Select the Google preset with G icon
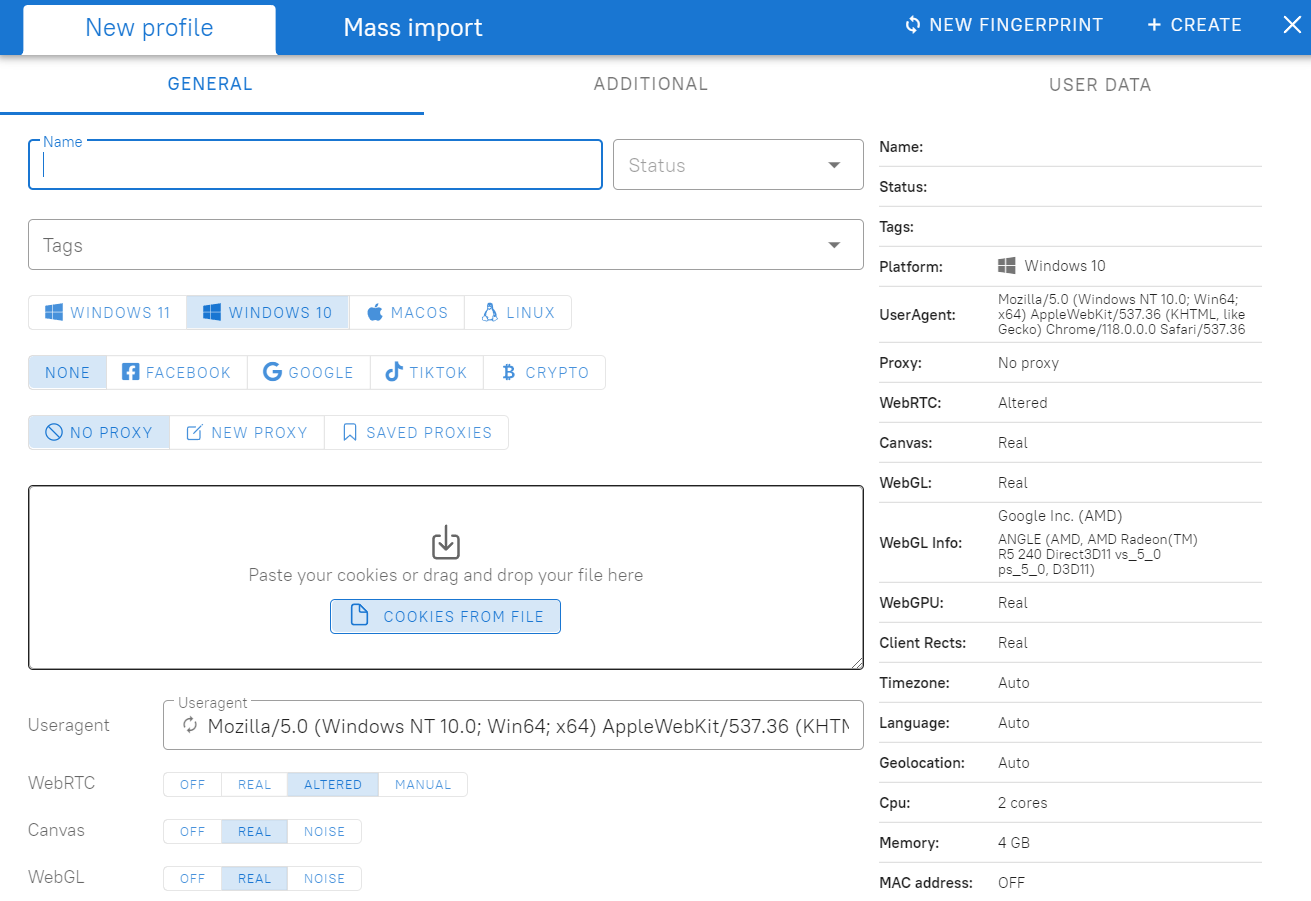 (271, 372)
